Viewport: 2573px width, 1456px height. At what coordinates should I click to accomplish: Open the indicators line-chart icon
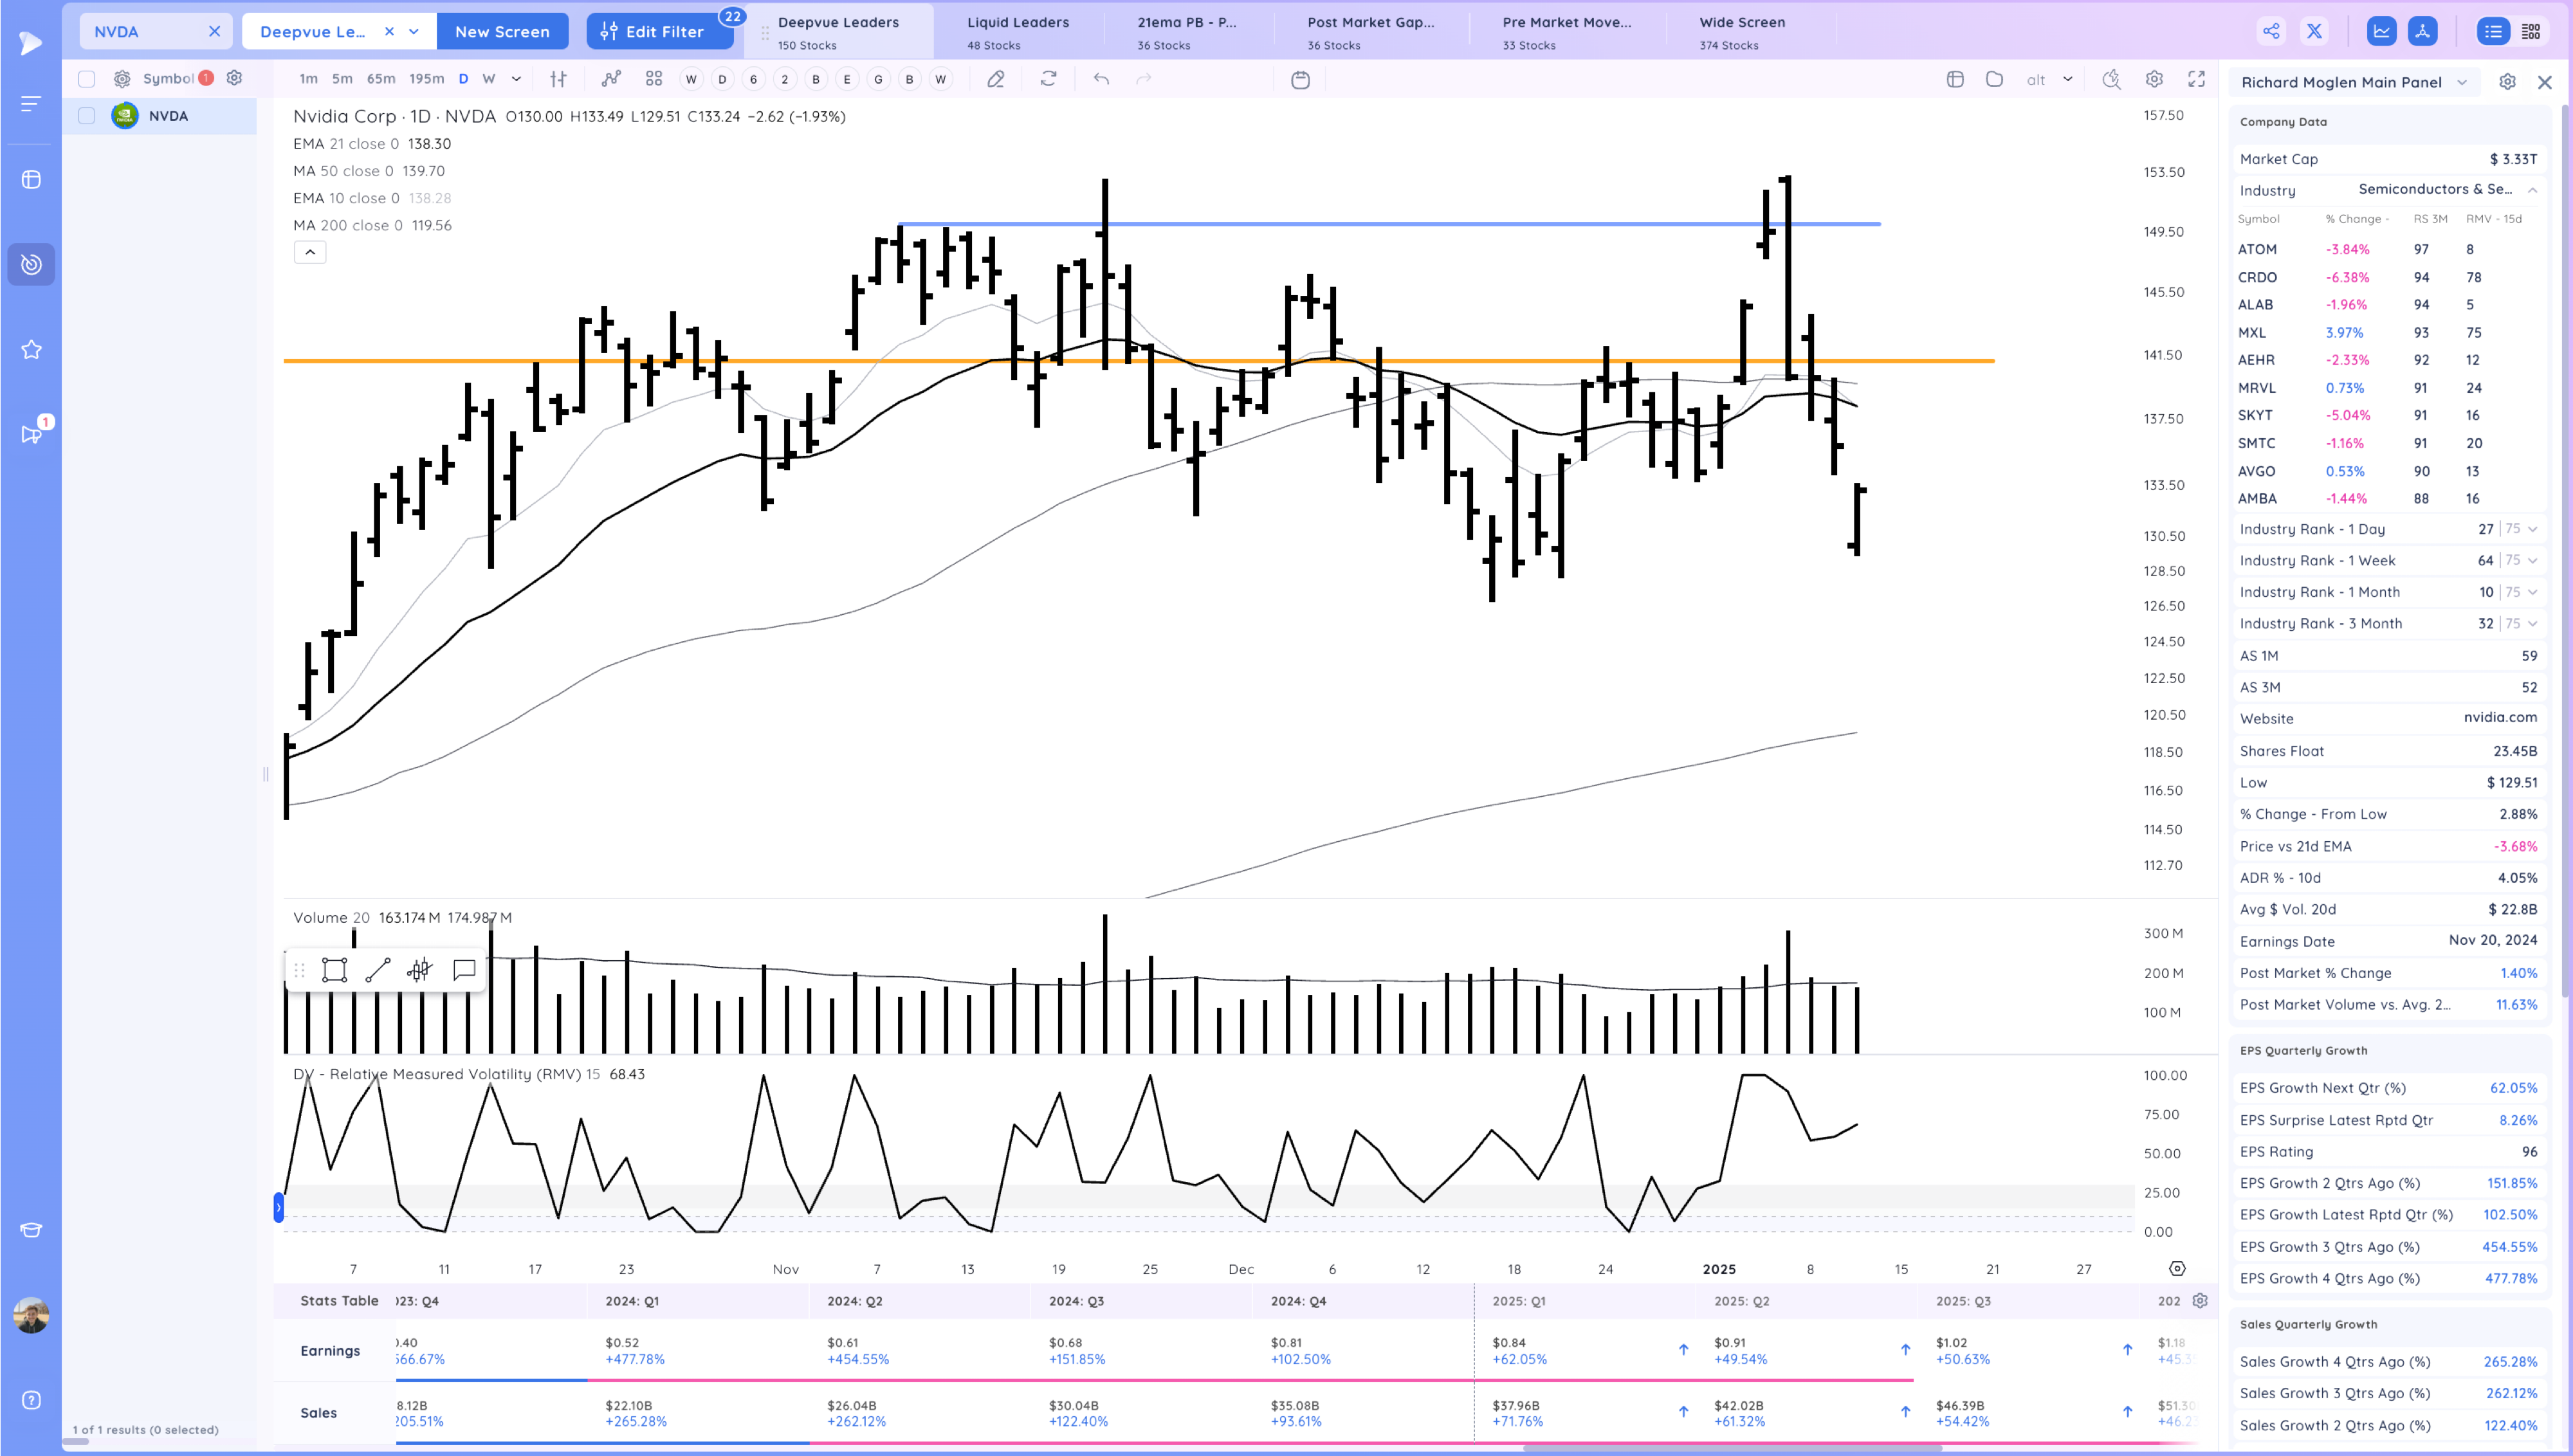pyautogui.click(x=611, y=79)
